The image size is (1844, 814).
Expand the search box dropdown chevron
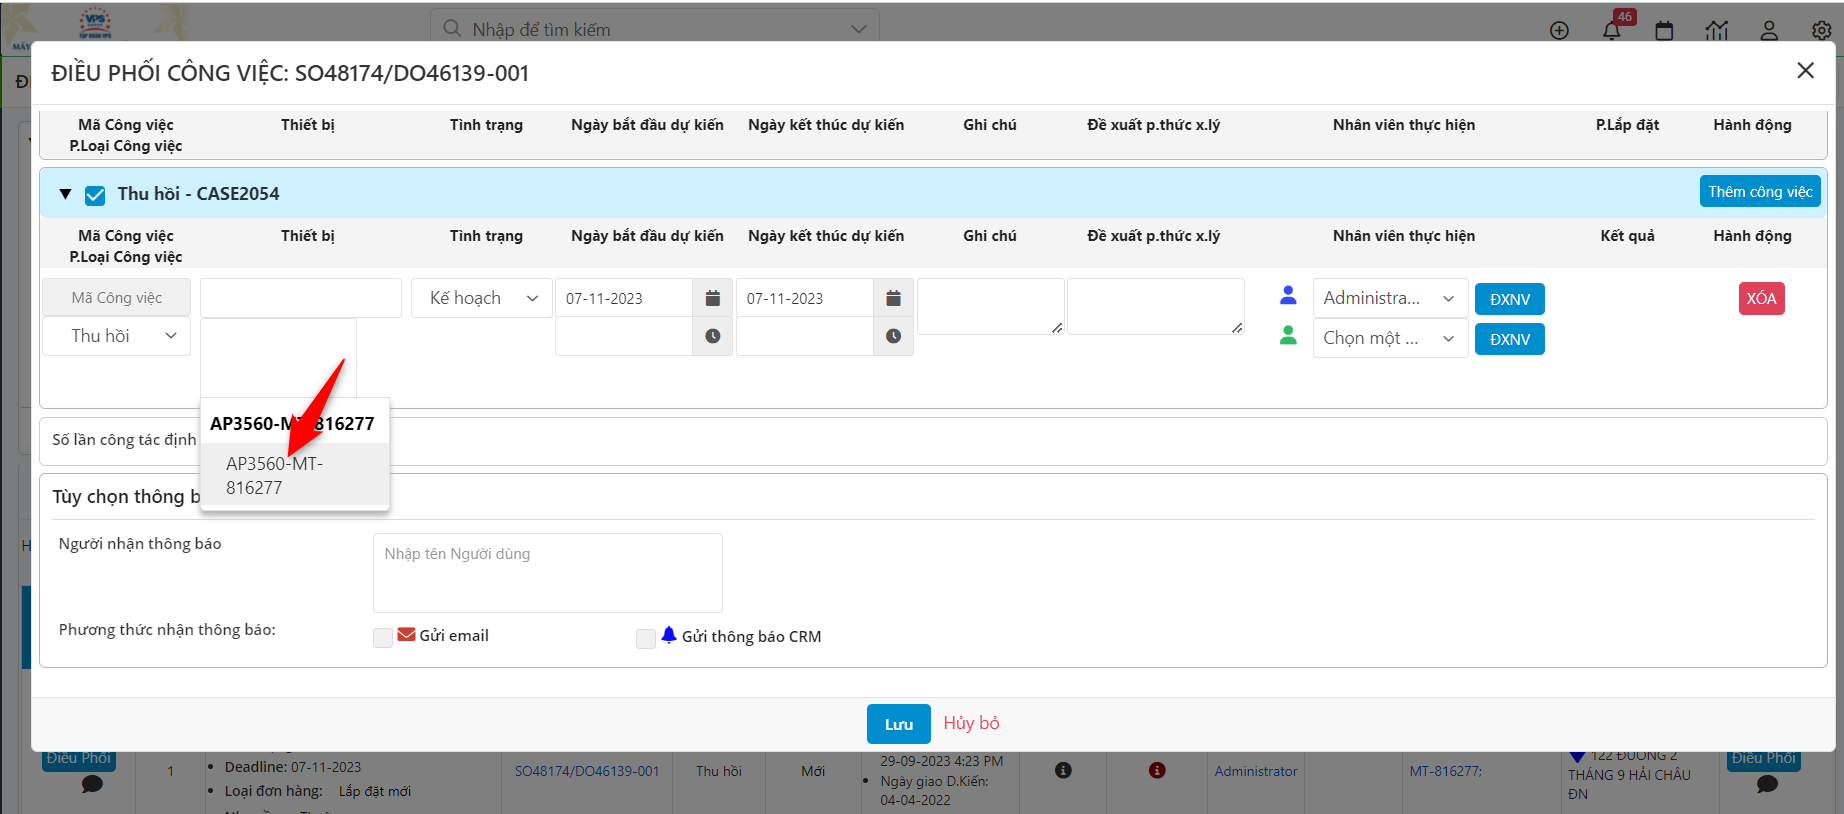tap(858, 29)
